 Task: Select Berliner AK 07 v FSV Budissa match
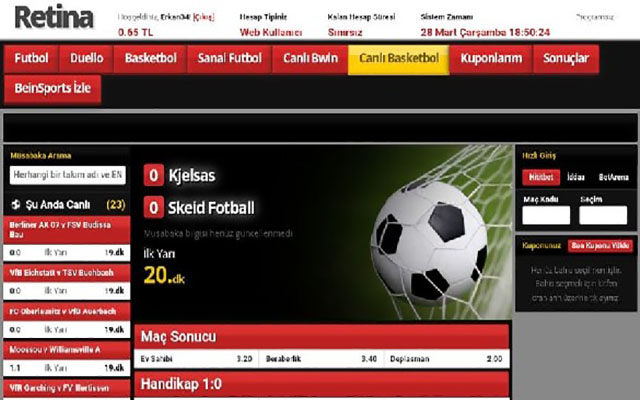point(67,229)
